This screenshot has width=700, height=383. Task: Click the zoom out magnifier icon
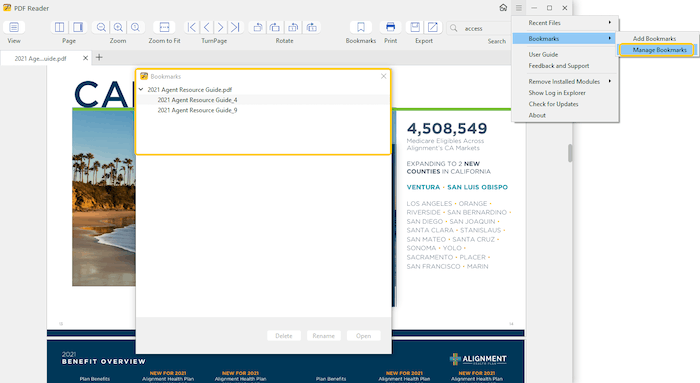click(x=101, y=27)
